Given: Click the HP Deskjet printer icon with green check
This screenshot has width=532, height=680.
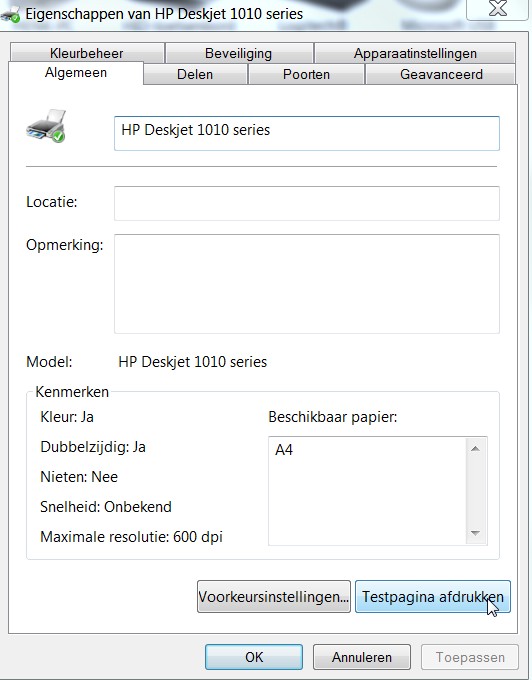Looking at the screenshot, I should coord(46,126).
